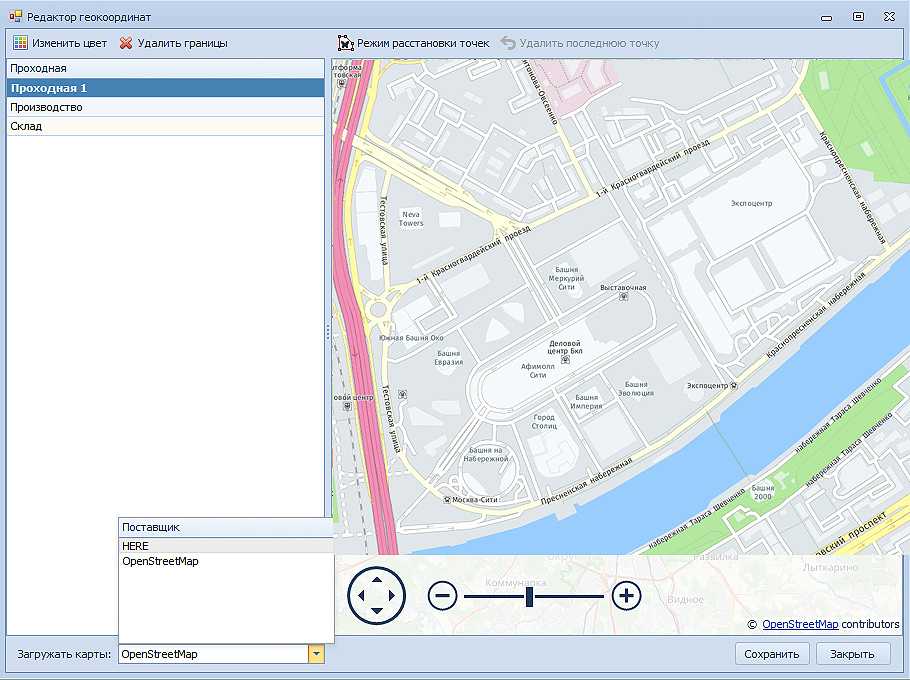Click the Neva Towers label on map
Screen dimensions: 910x680
click(411, 219)
